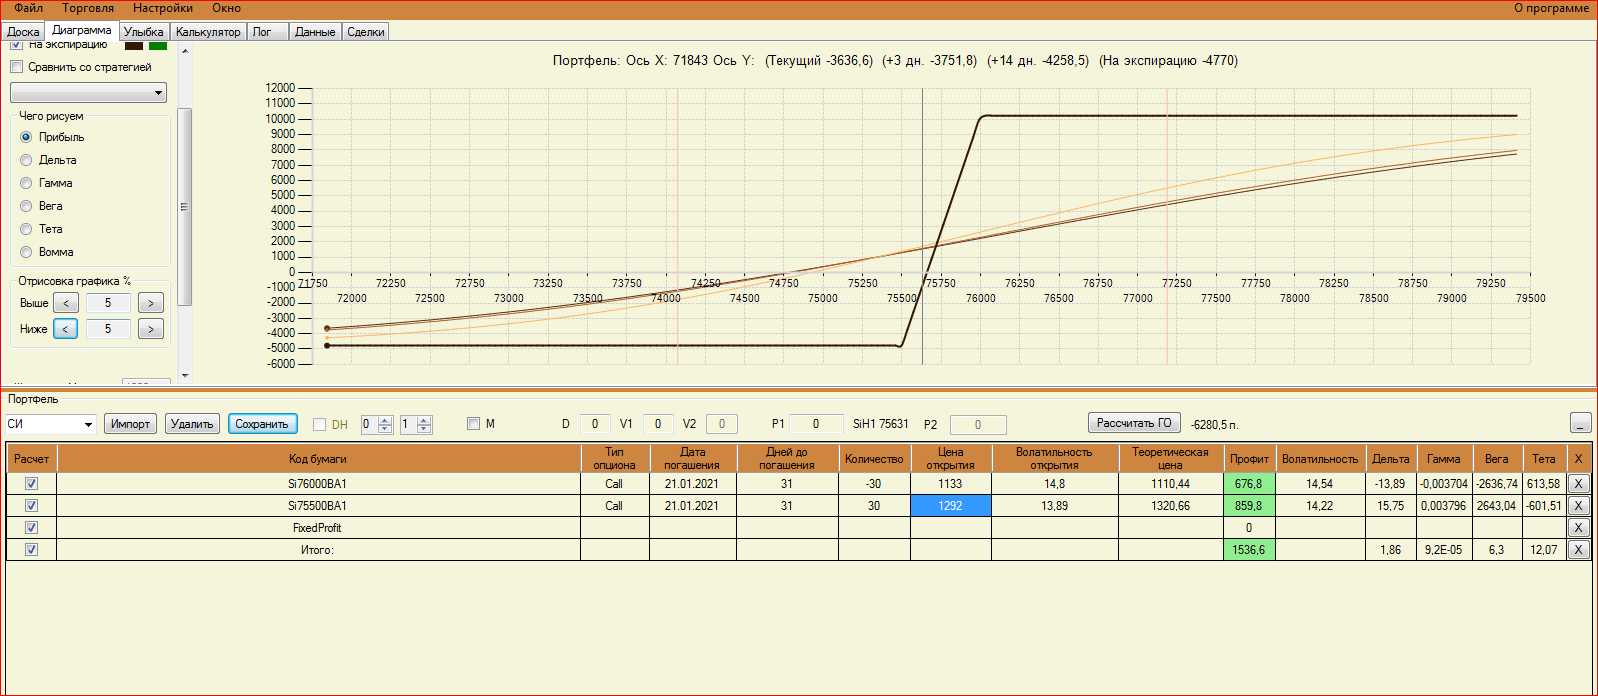Click the left panel vertical scrollbar
1598x696 pixels.
pos(184,207)
